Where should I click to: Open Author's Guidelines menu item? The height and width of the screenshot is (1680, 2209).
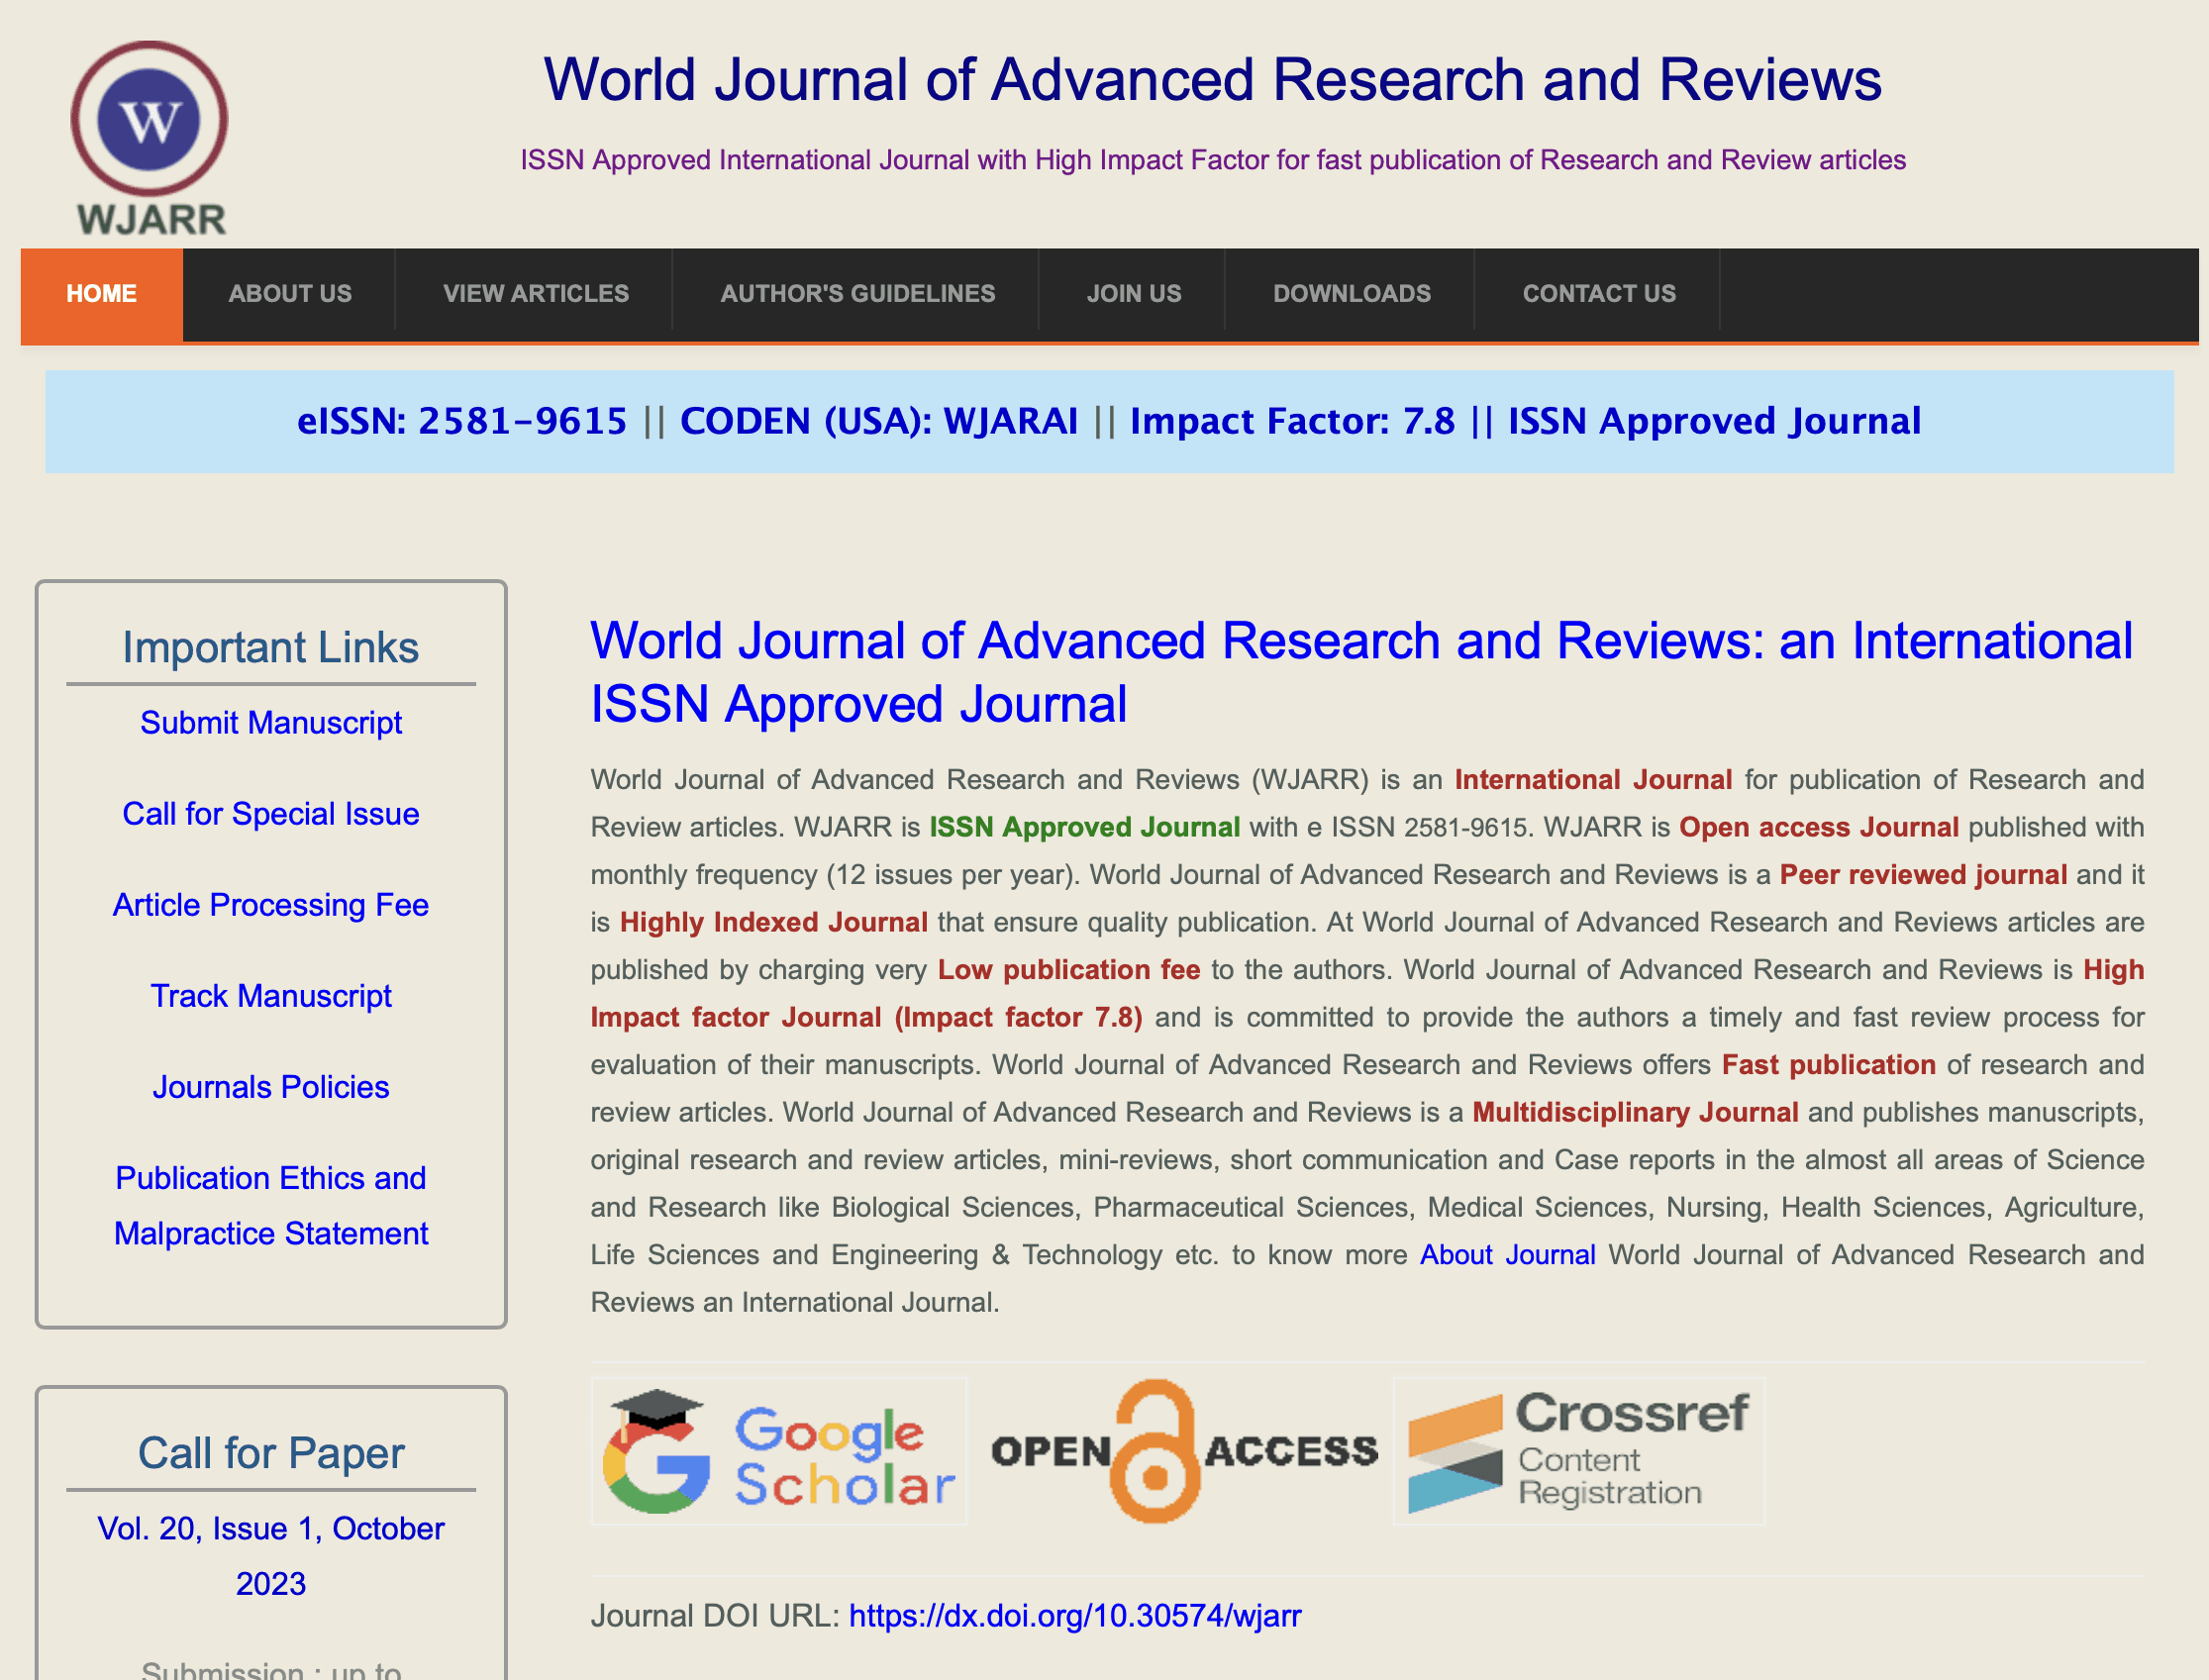(857, 294)
